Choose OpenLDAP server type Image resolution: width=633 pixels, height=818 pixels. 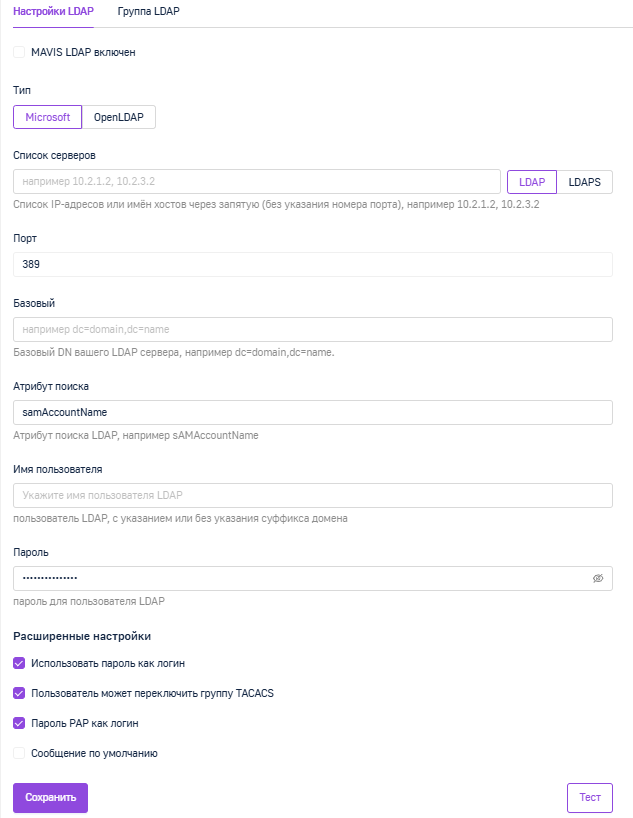tap(118, 117)
